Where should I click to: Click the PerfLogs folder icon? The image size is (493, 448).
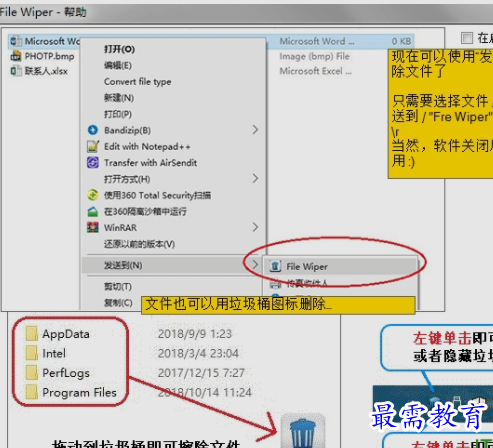(x=32, y=373)
